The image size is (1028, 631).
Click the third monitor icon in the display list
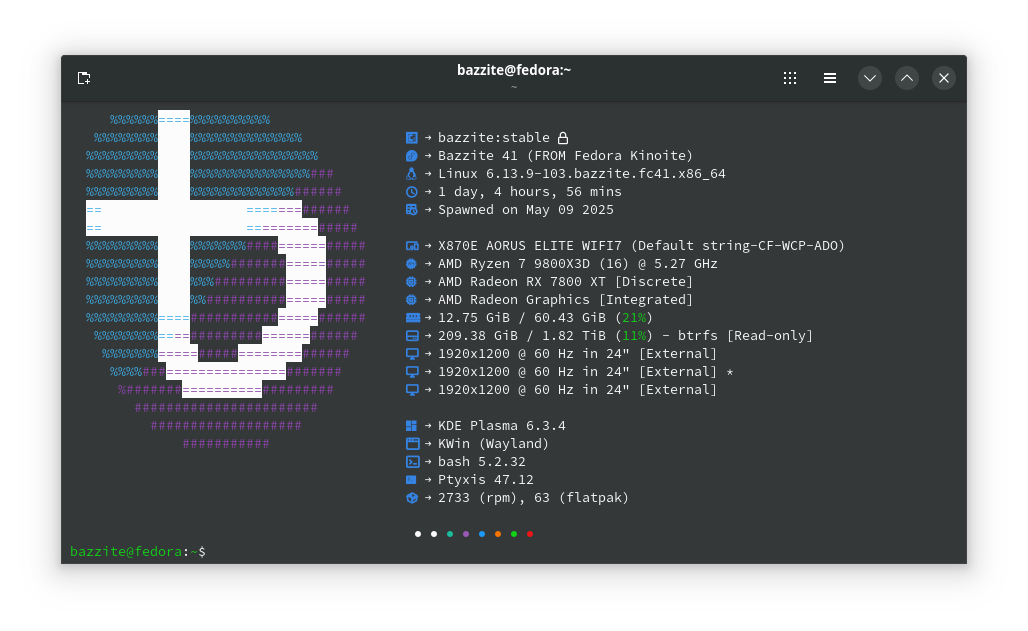click(412, 390)
